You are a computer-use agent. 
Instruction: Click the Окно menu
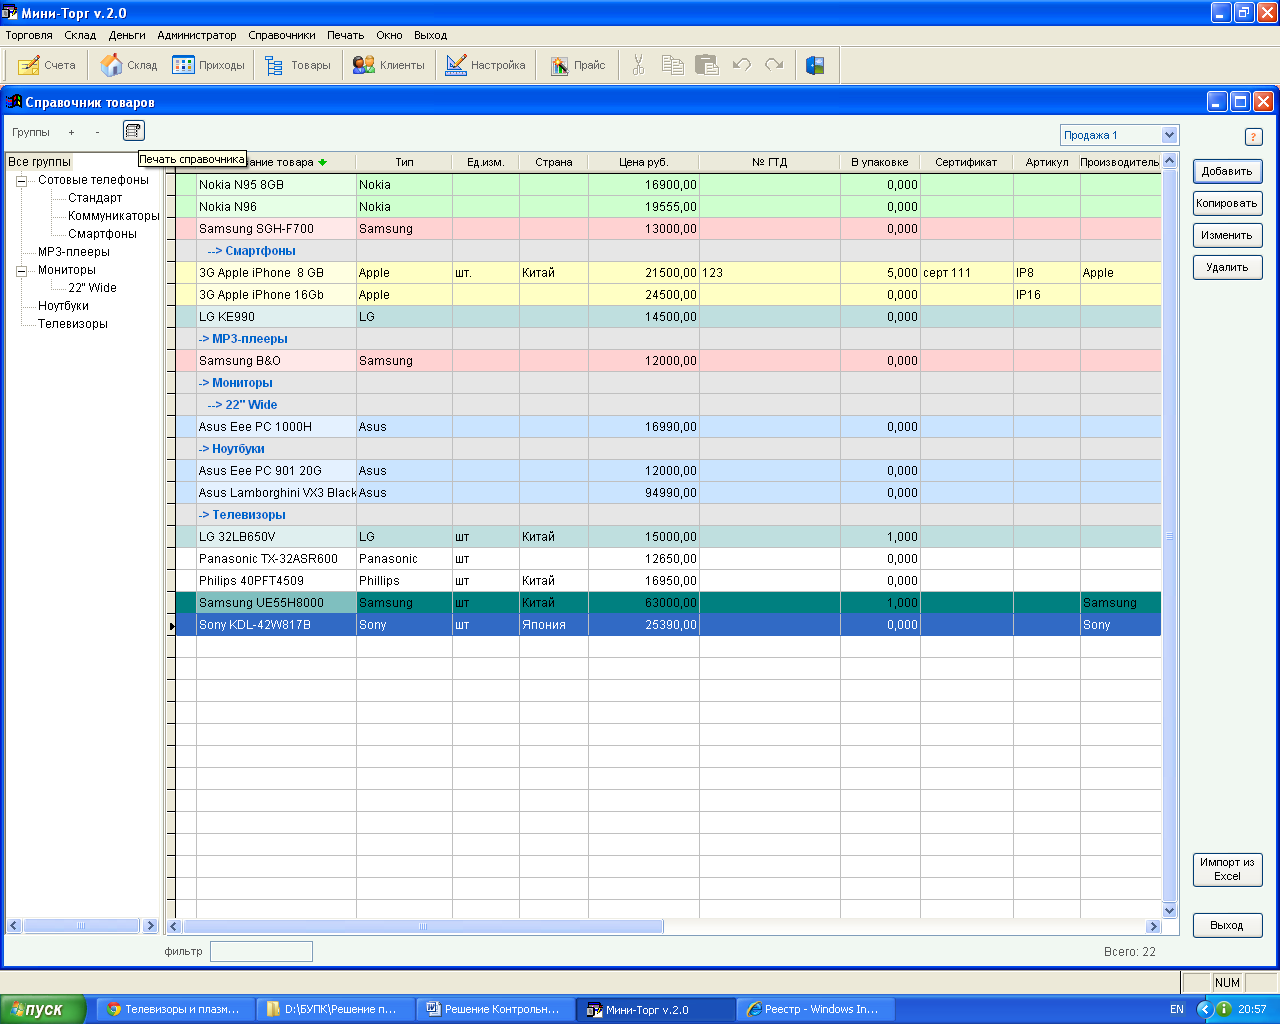[x=389, y=35]
